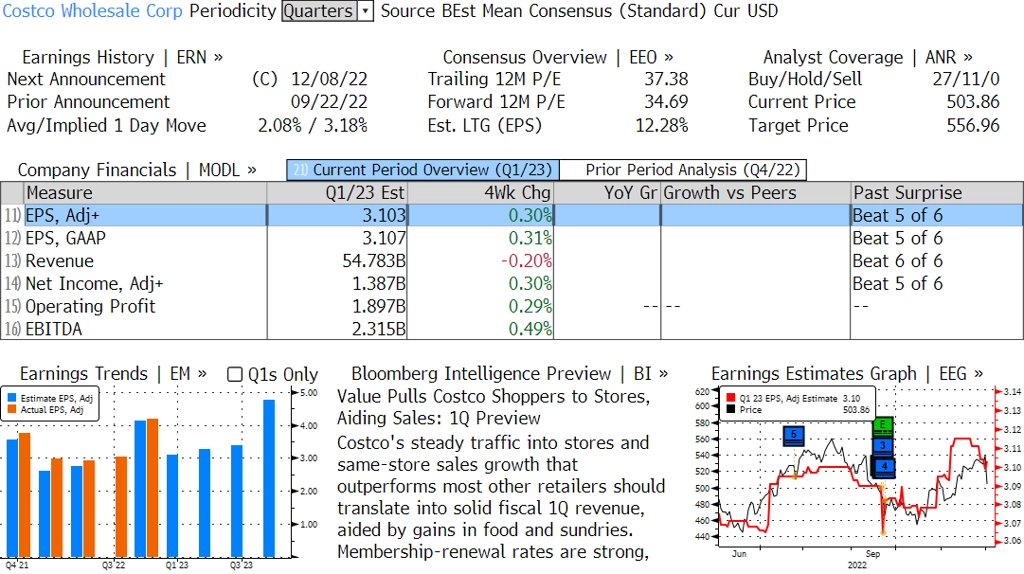Screen dimensions: 1024x574
Task: Click Revenue 4Wk change -0.20% value
Action: pos(526,261)
